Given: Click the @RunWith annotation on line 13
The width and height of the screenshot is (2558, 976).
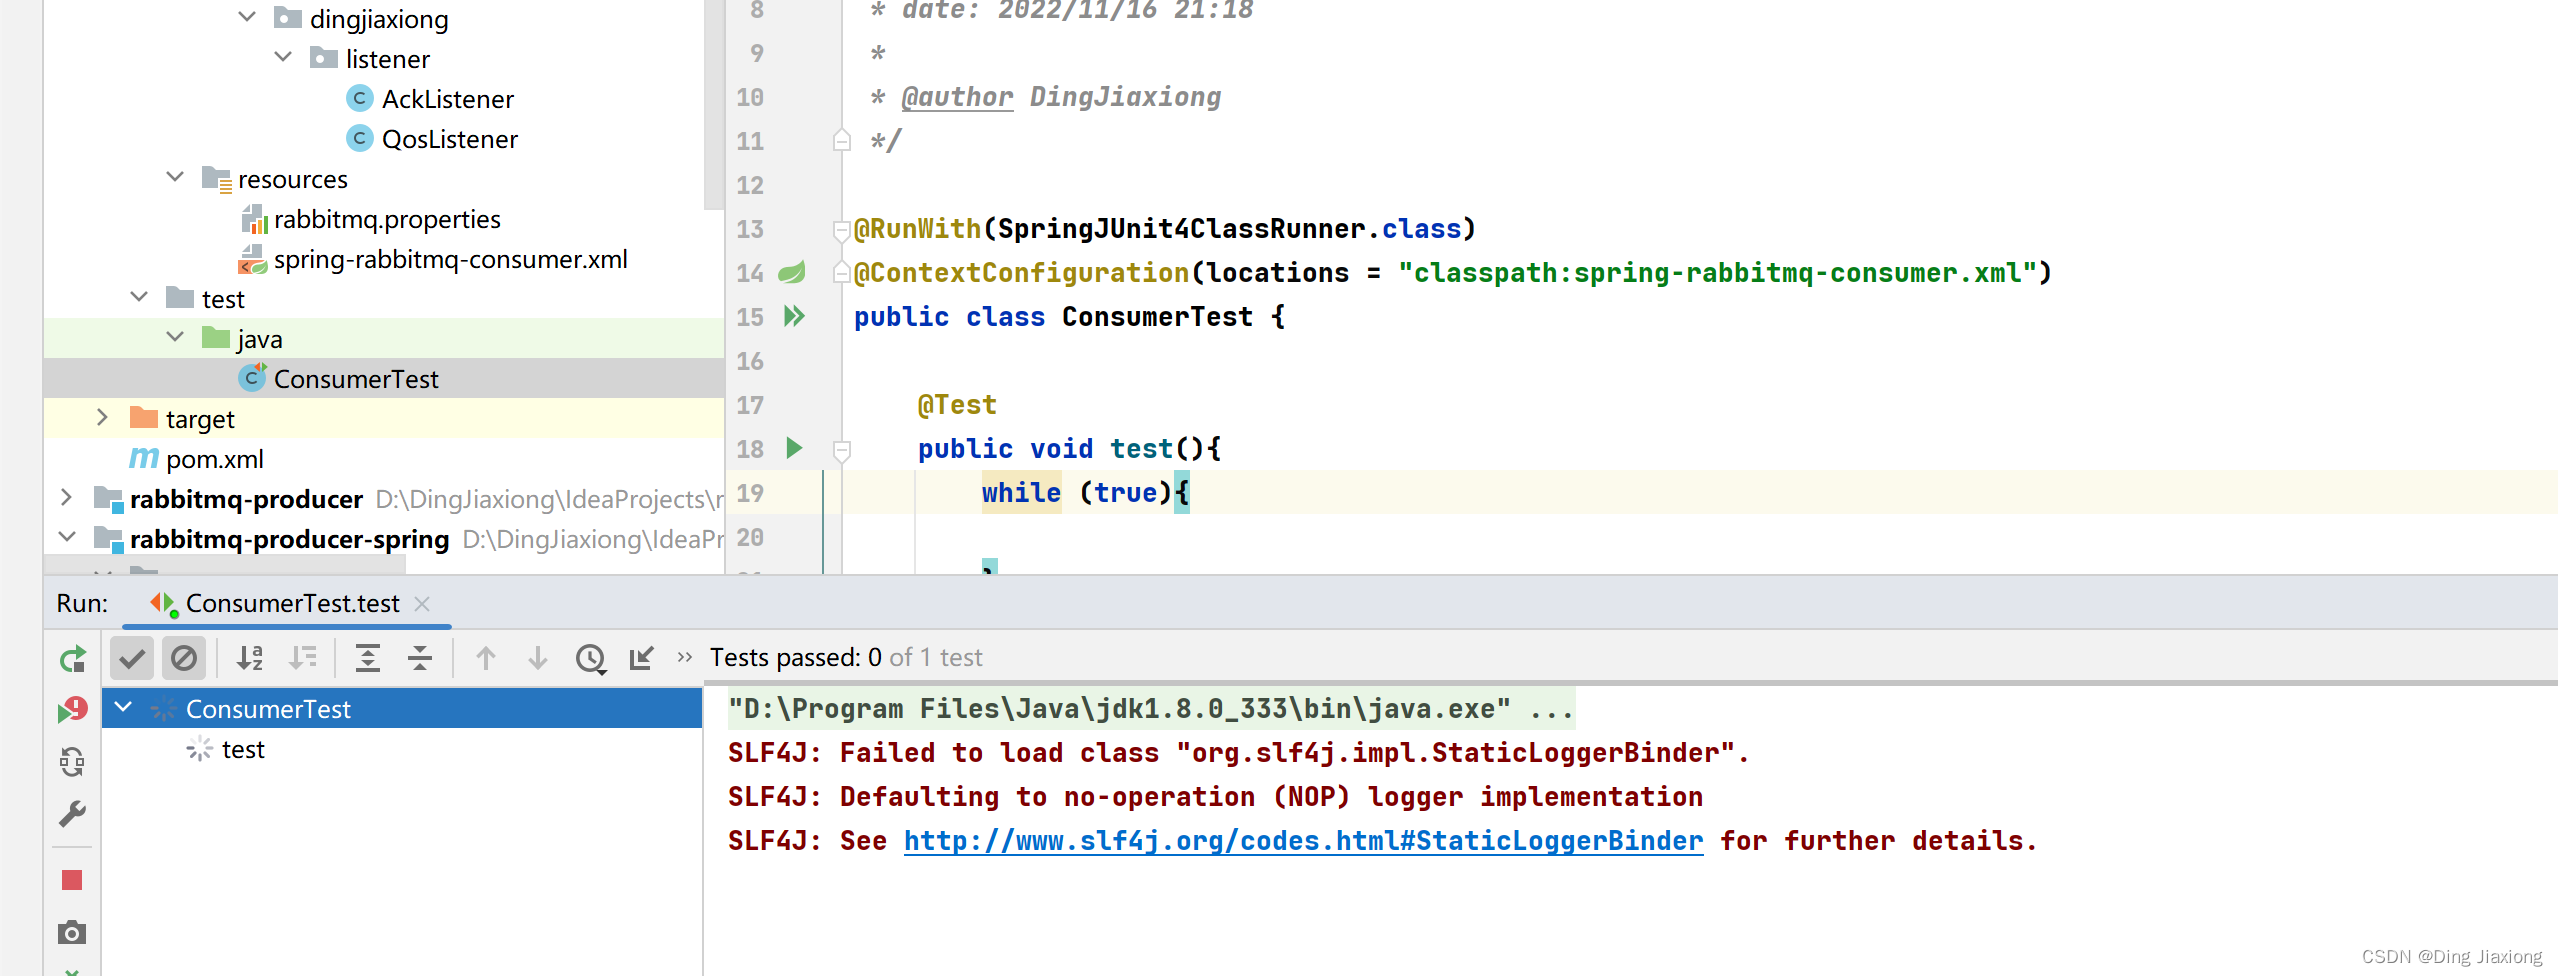Looking at the screenshot, I should [917, 229].
